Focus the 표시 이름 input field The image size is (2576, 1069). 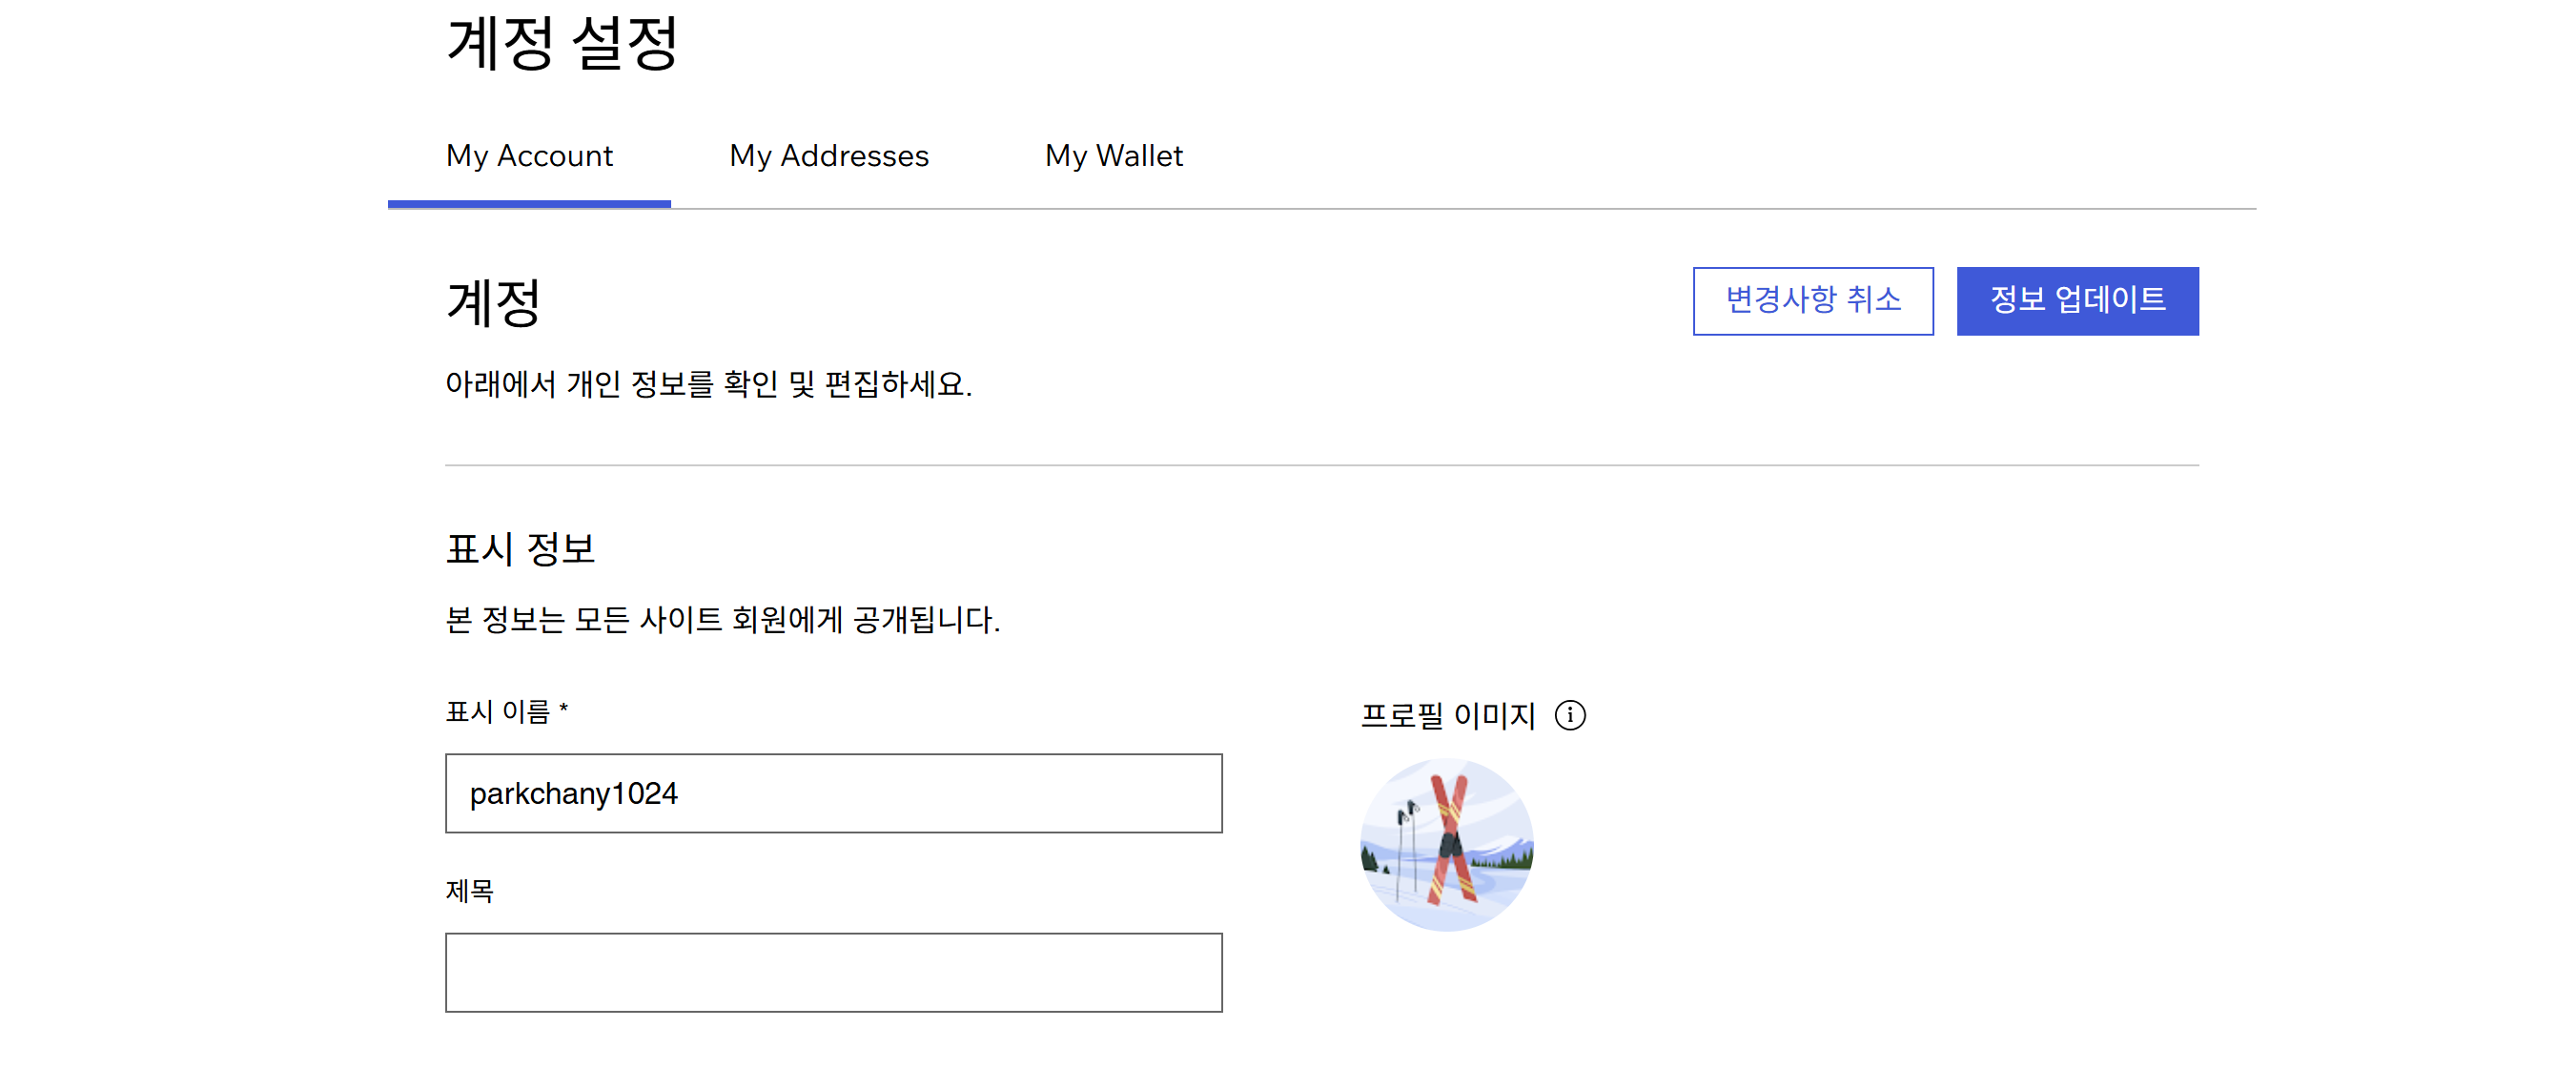click(833, 793)
